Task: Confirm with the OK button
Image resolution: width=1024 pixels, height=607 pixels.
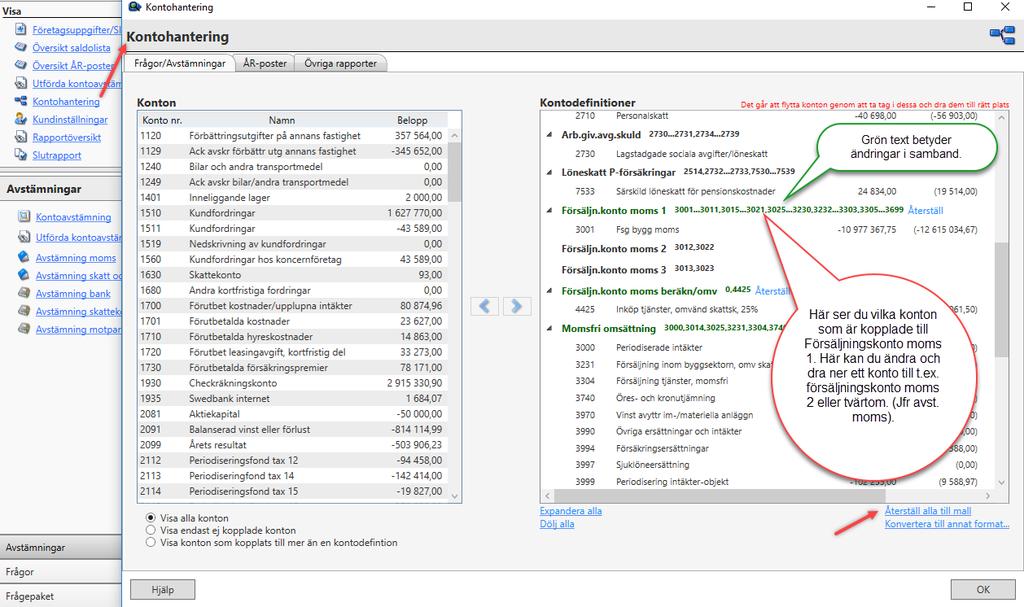Action: click(x=983, y=589)
